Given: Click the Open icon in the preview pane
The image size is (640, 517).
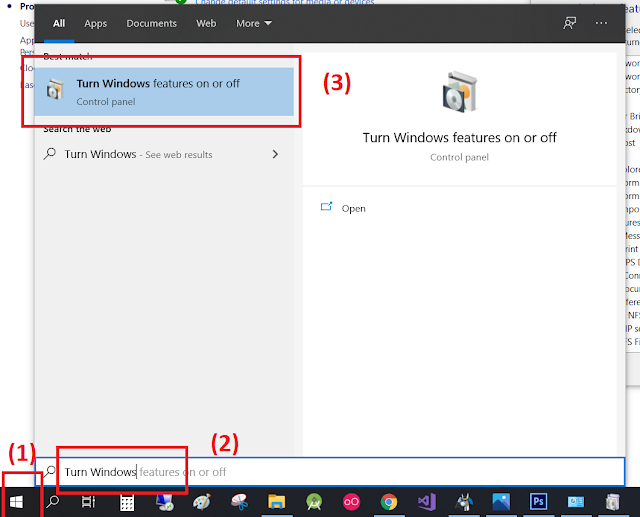Looking at the screenshot, I should click(x=327, y=207).
